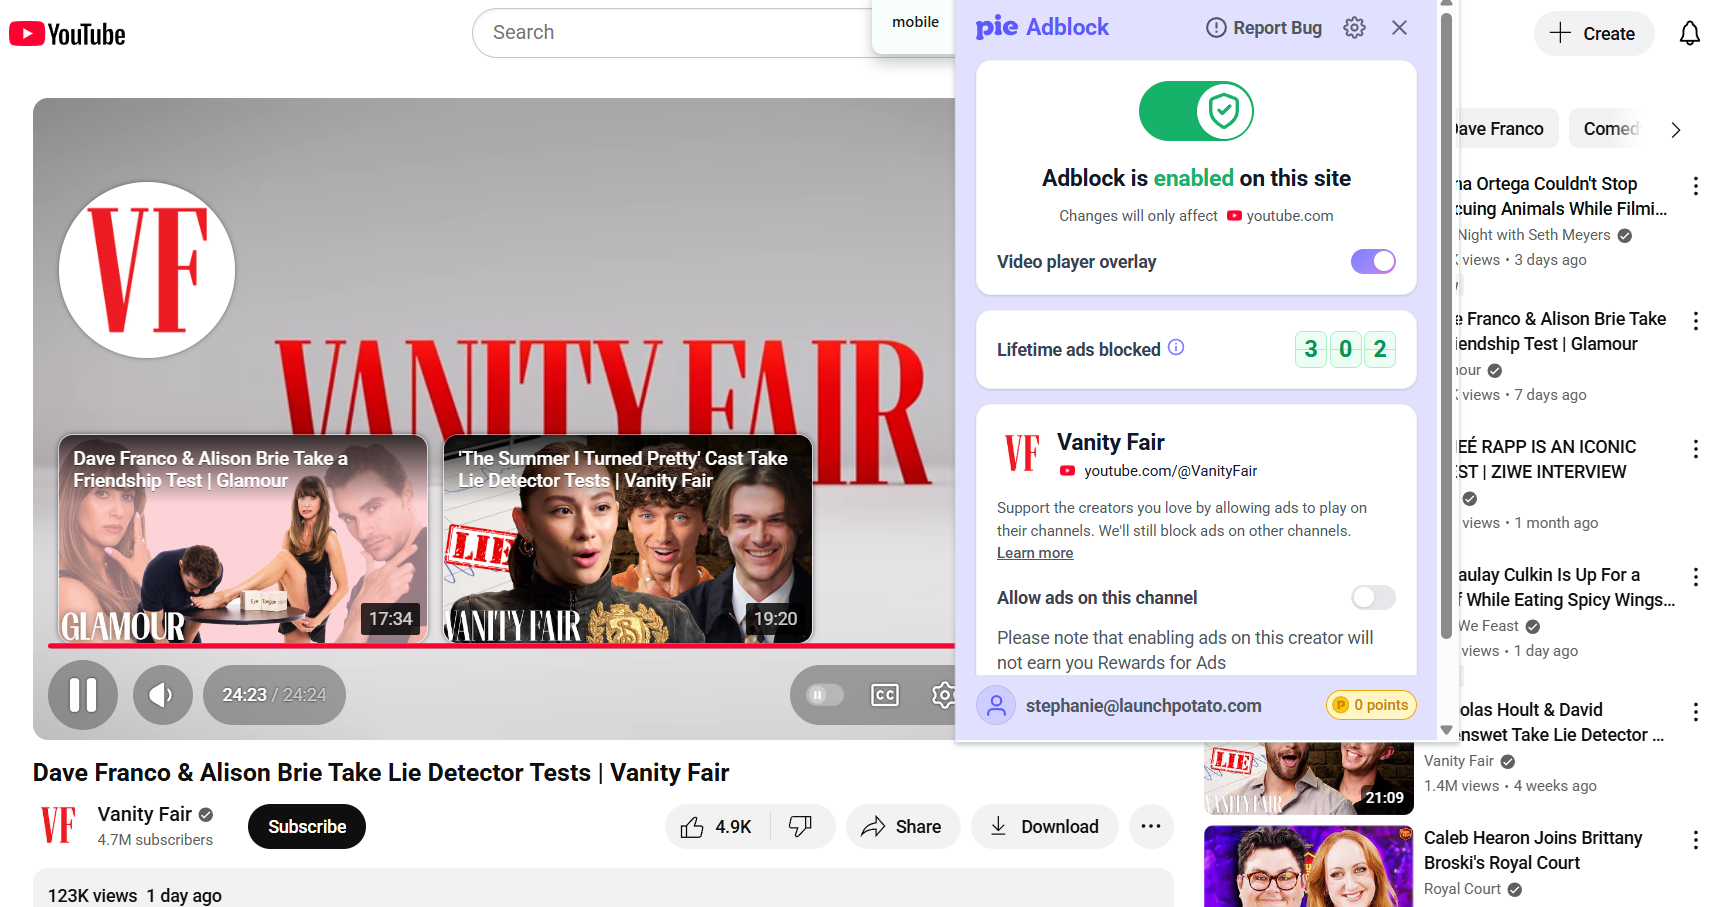Image resolution: width=1726 pixels, height=907 pixels.
Task: Click the Create button
Action: tap(1594, 34)
